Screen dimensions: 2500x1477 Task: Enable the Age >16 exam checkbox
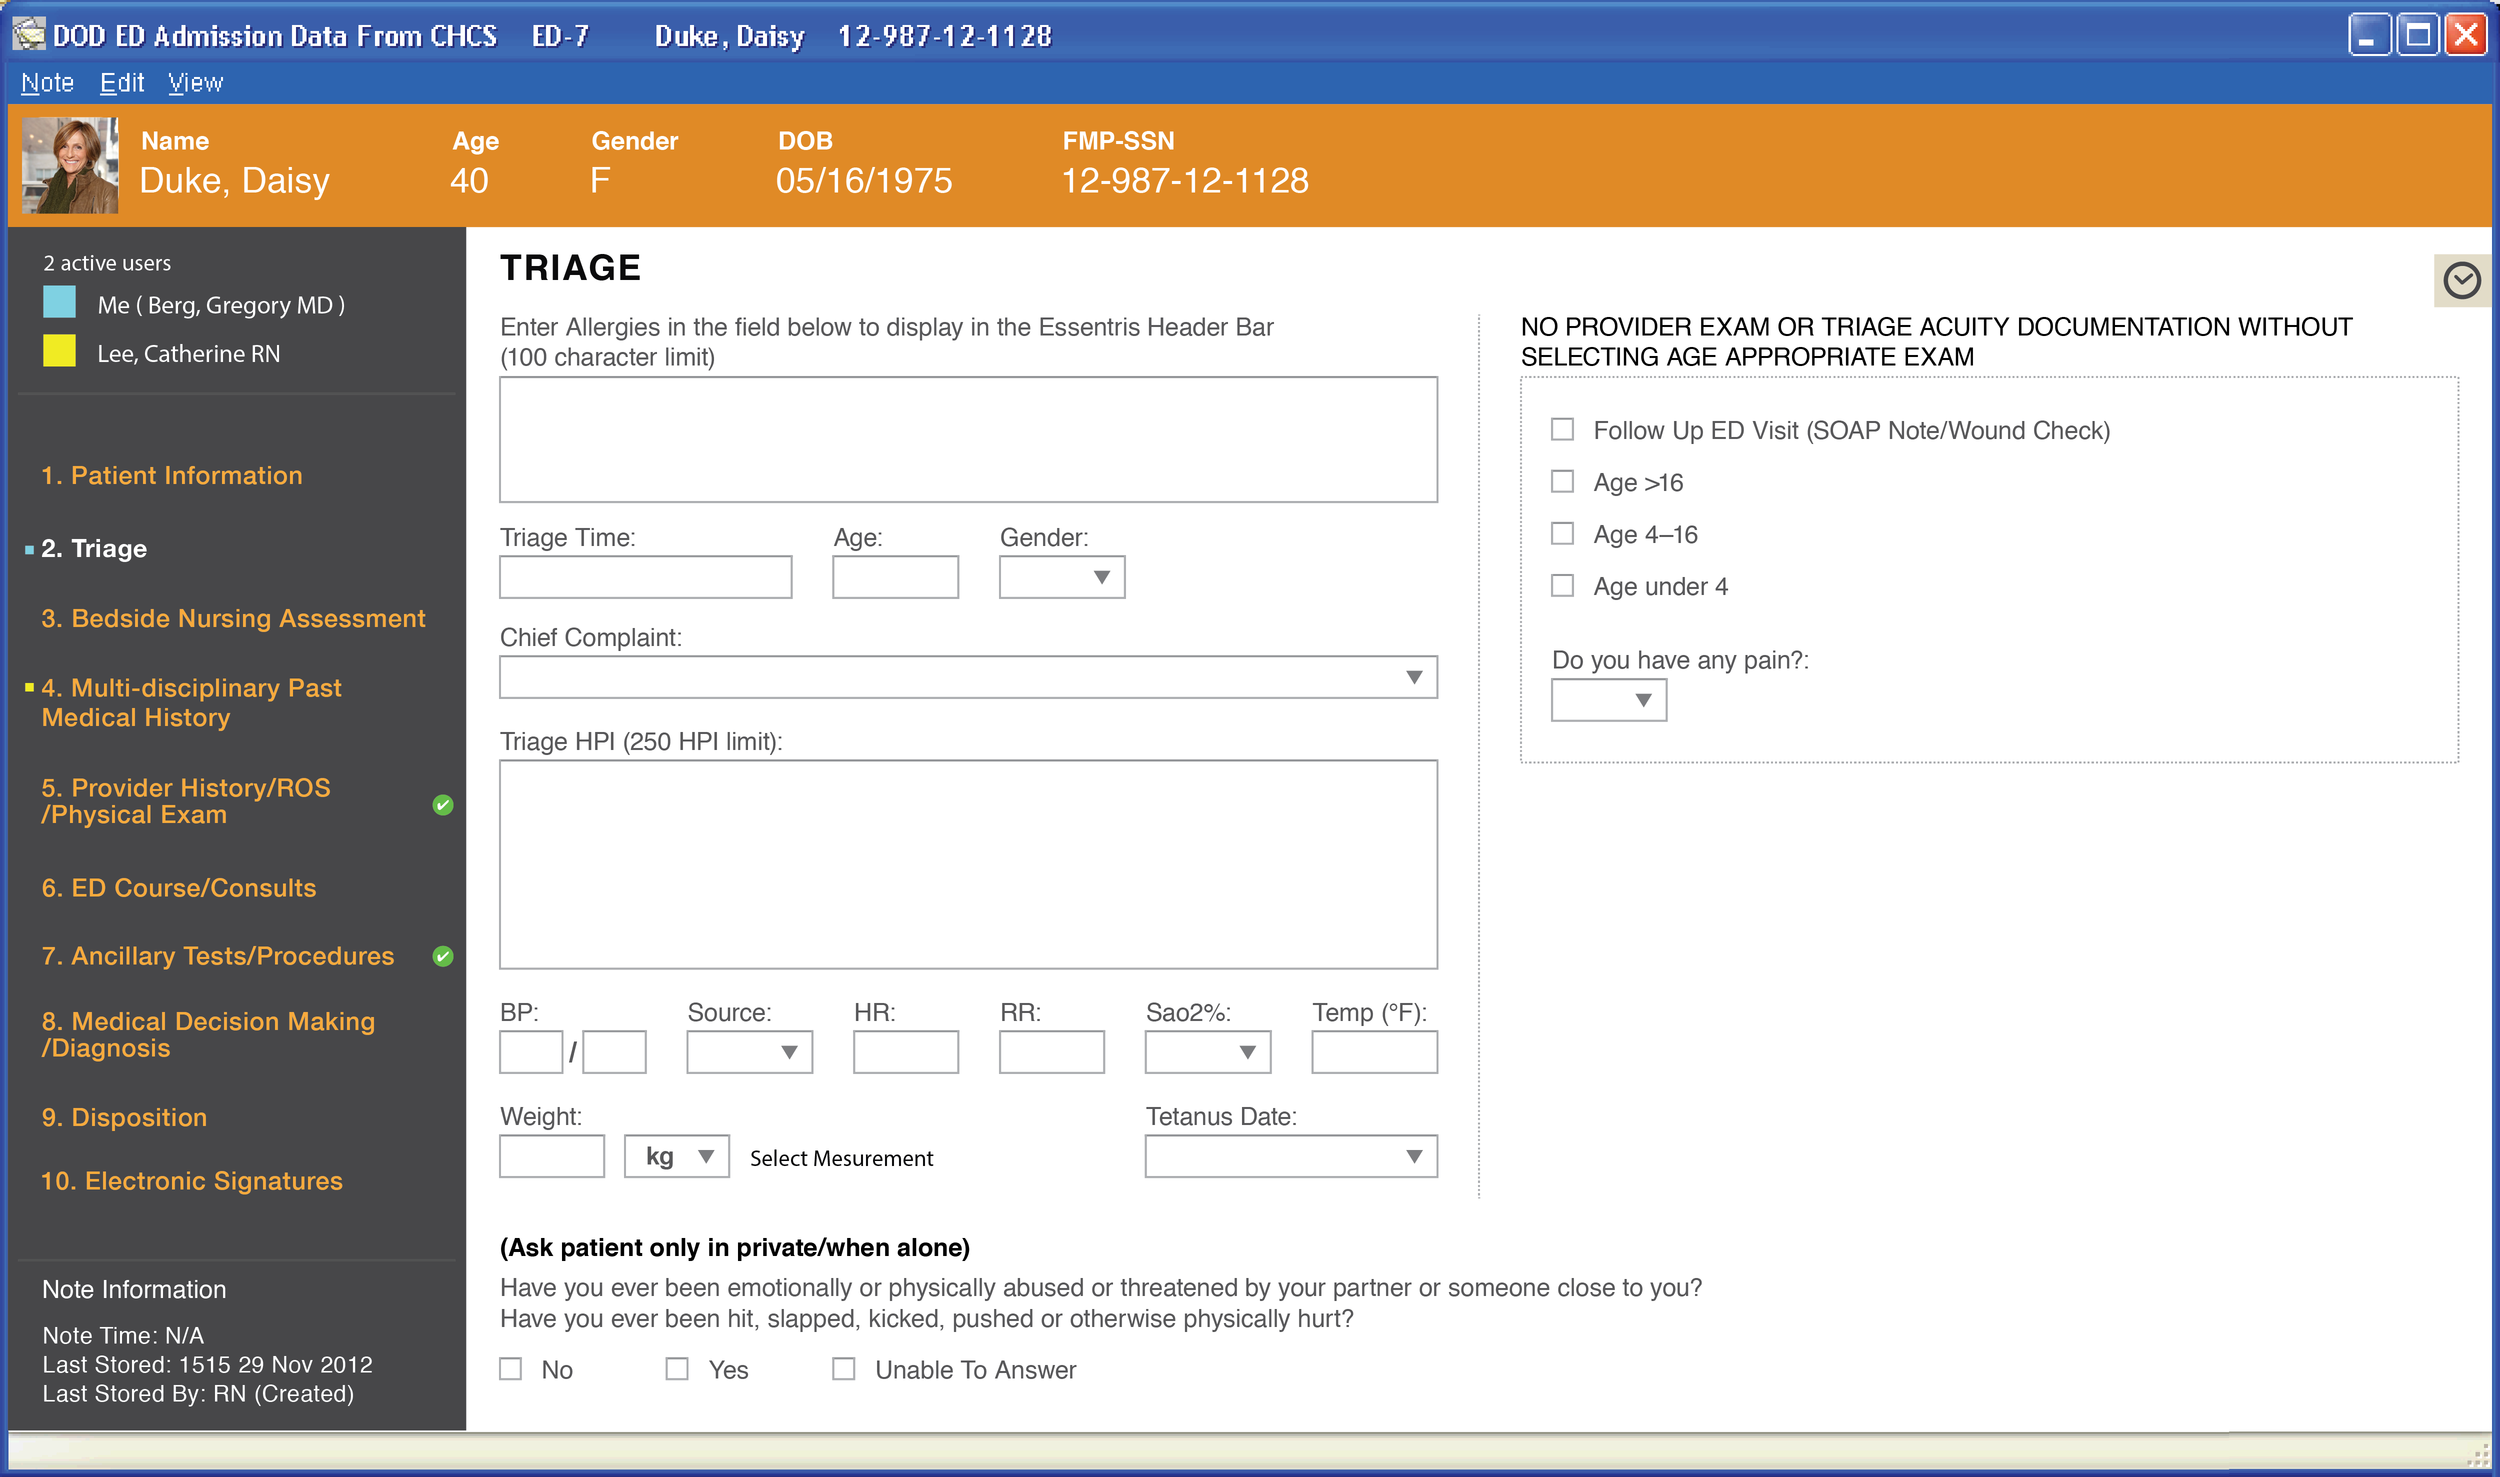1561,481
